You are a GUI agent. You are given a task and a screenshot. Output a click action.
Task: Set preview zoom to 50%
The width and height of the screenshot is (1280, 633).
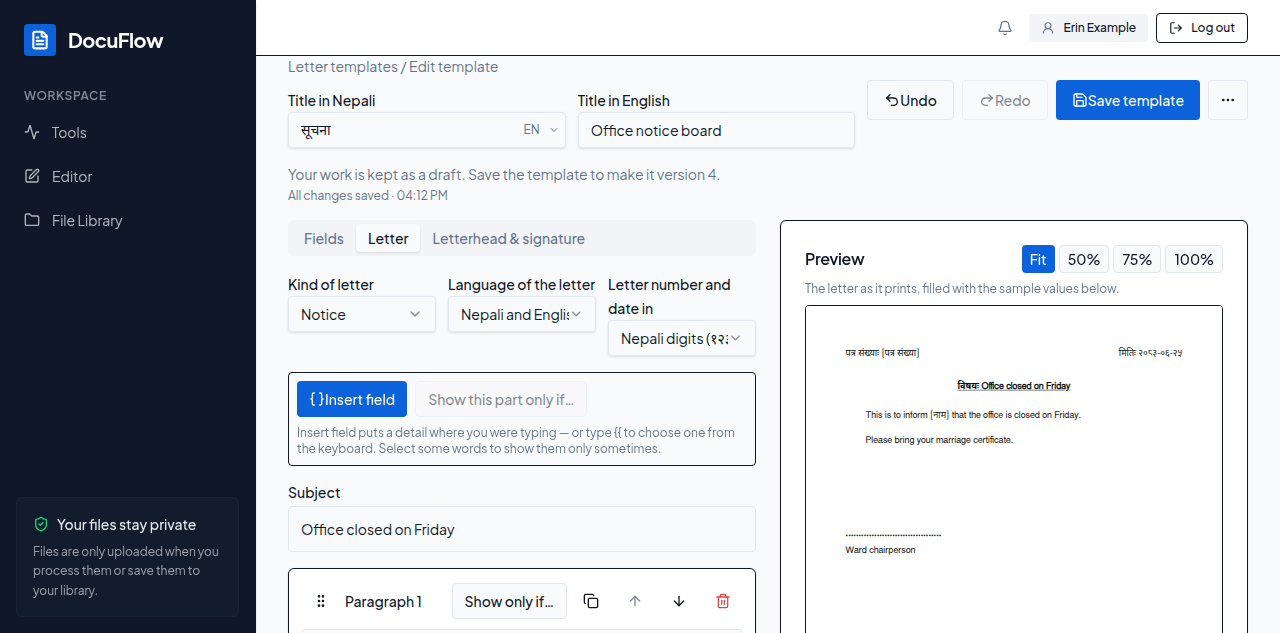(x=1084, y=259)
